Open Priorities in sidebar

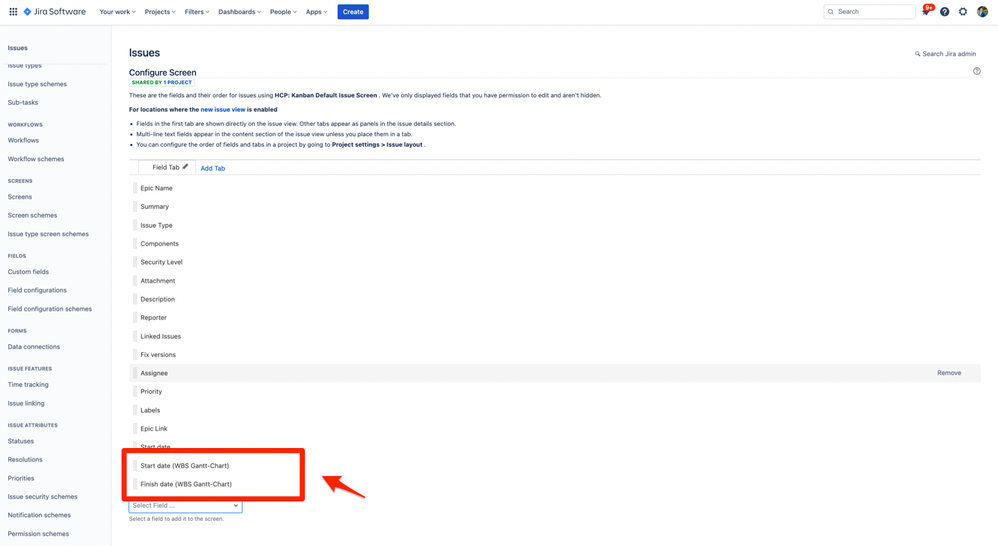[x=21, y=478]
